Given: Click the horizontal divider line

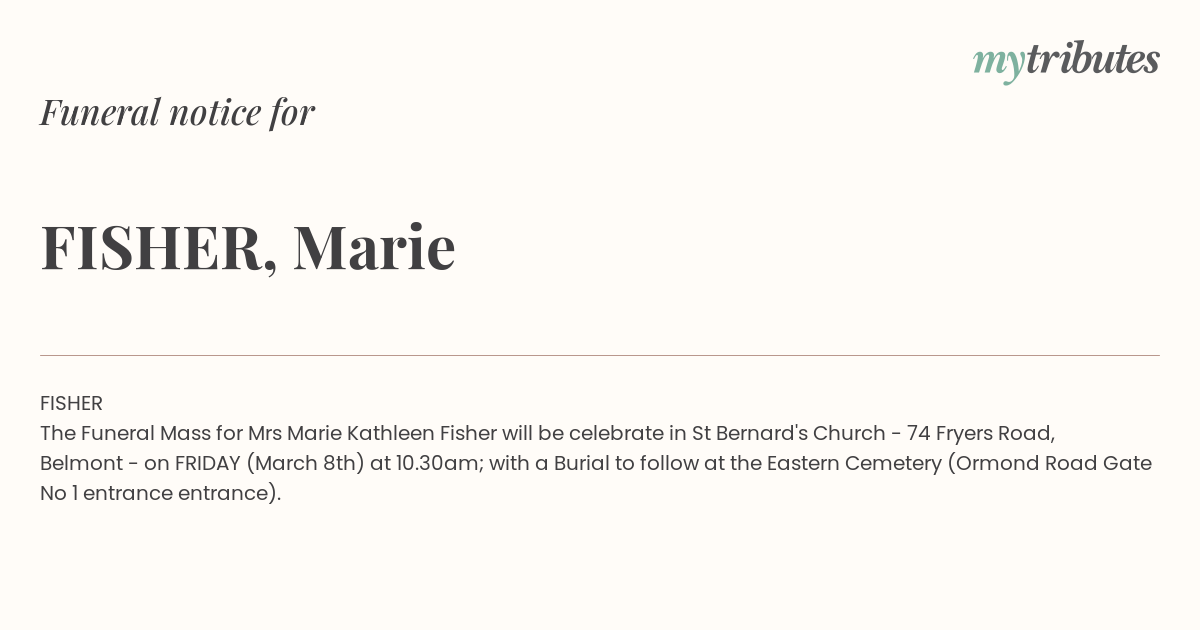Looking at the screenshot, I should coord(600,355).
